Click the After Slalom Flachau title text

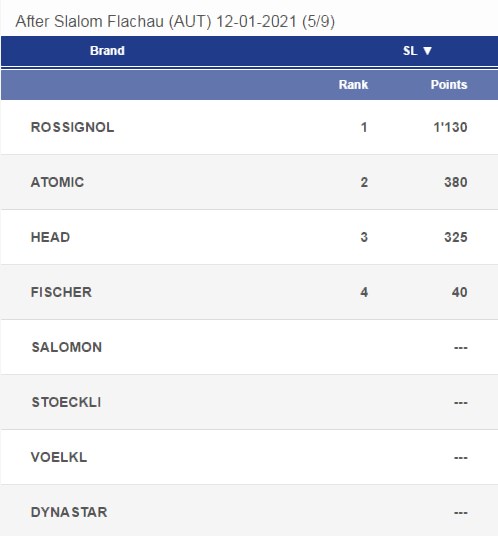(x=175, y=22)
